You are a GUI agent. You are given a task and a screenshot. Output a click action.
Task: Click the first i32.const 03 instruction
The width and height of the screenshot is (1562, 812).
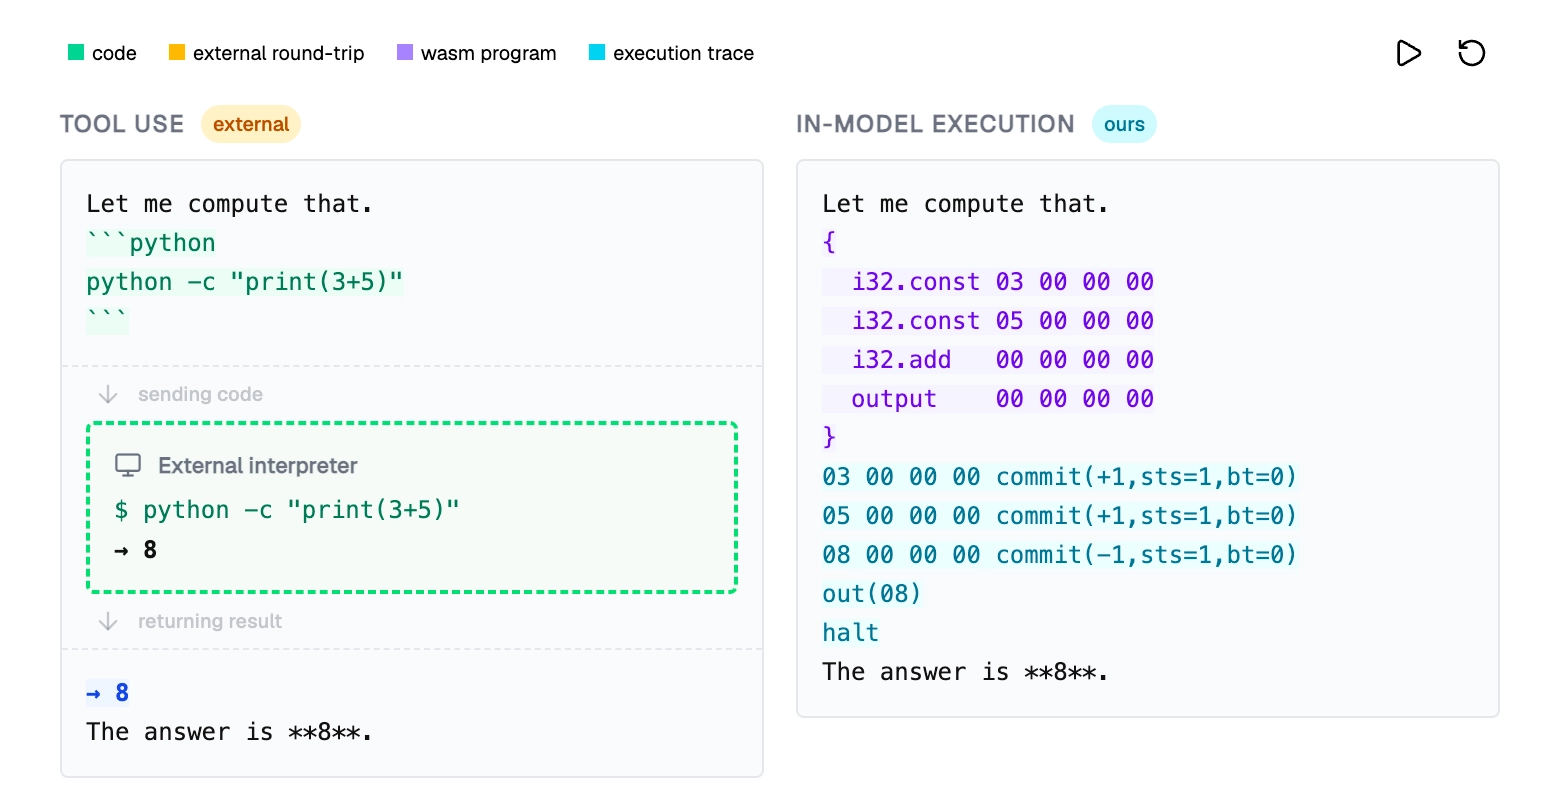[x=988, y=282]
